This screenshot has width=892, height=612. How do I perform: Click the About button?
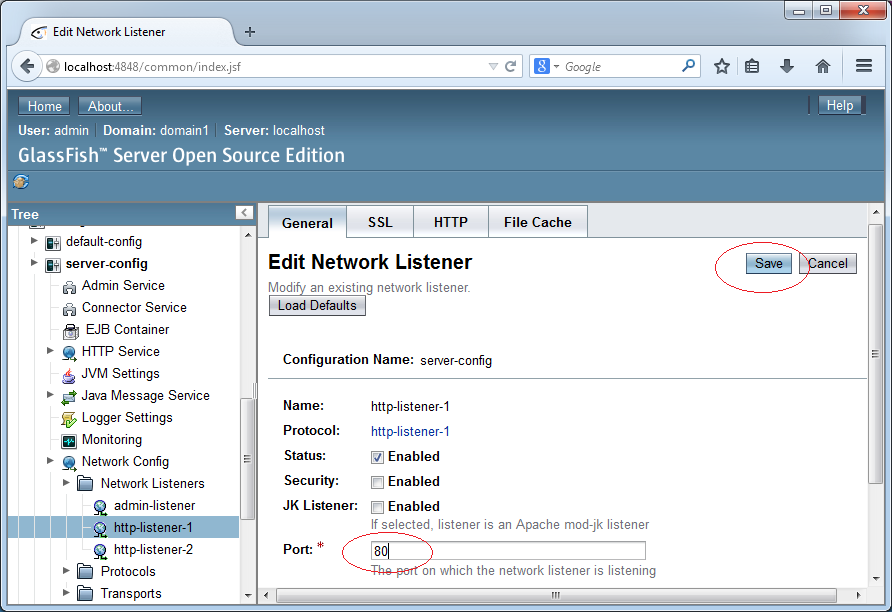110,106
